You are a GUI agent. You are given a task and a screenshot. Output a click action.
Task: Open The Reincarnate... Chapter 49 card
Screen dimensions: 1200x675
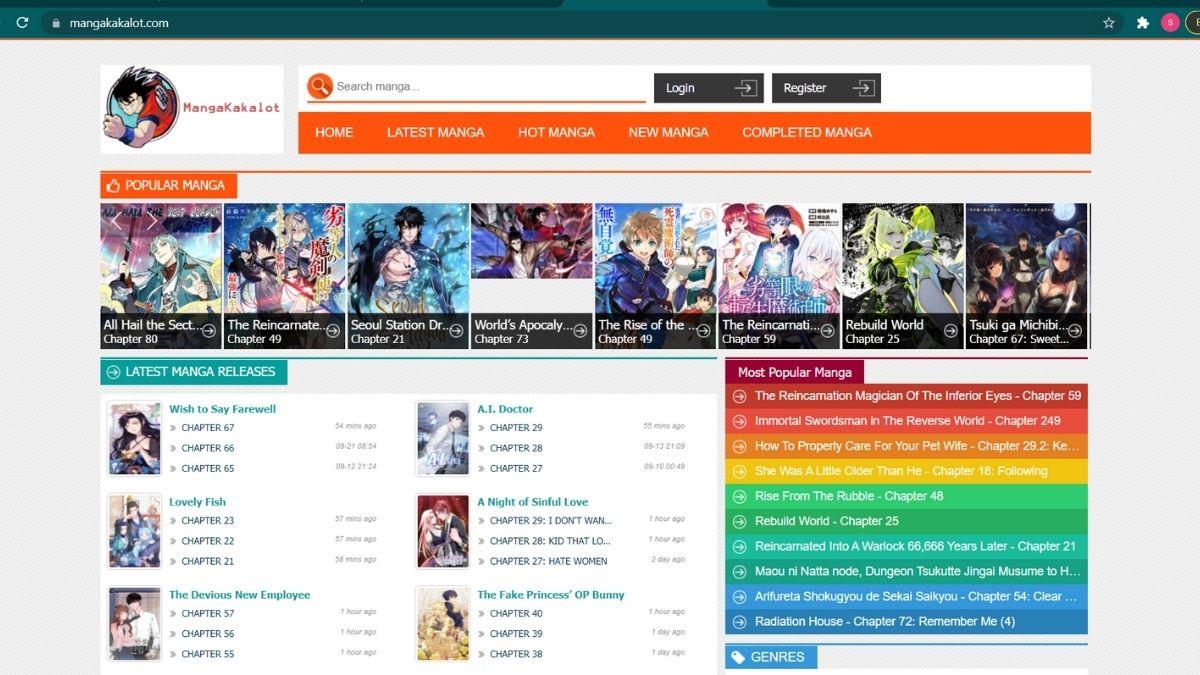284,276
